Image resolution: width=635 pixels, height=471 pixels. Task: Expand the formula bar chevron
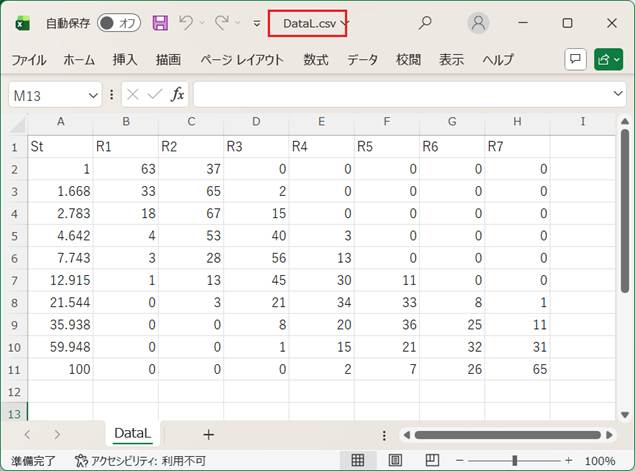tap(618, 94)
